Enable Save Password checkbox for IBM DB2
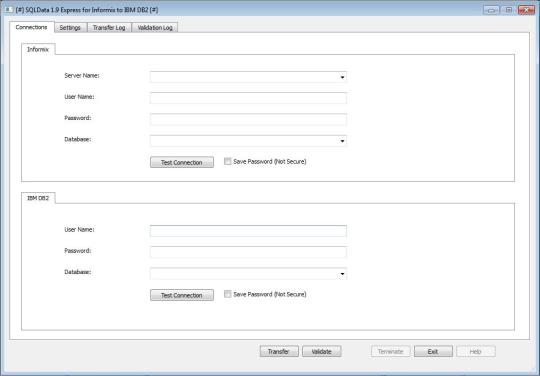Image resolution: width=540 pixels, height=376 pixels. [x=228, y=294]
